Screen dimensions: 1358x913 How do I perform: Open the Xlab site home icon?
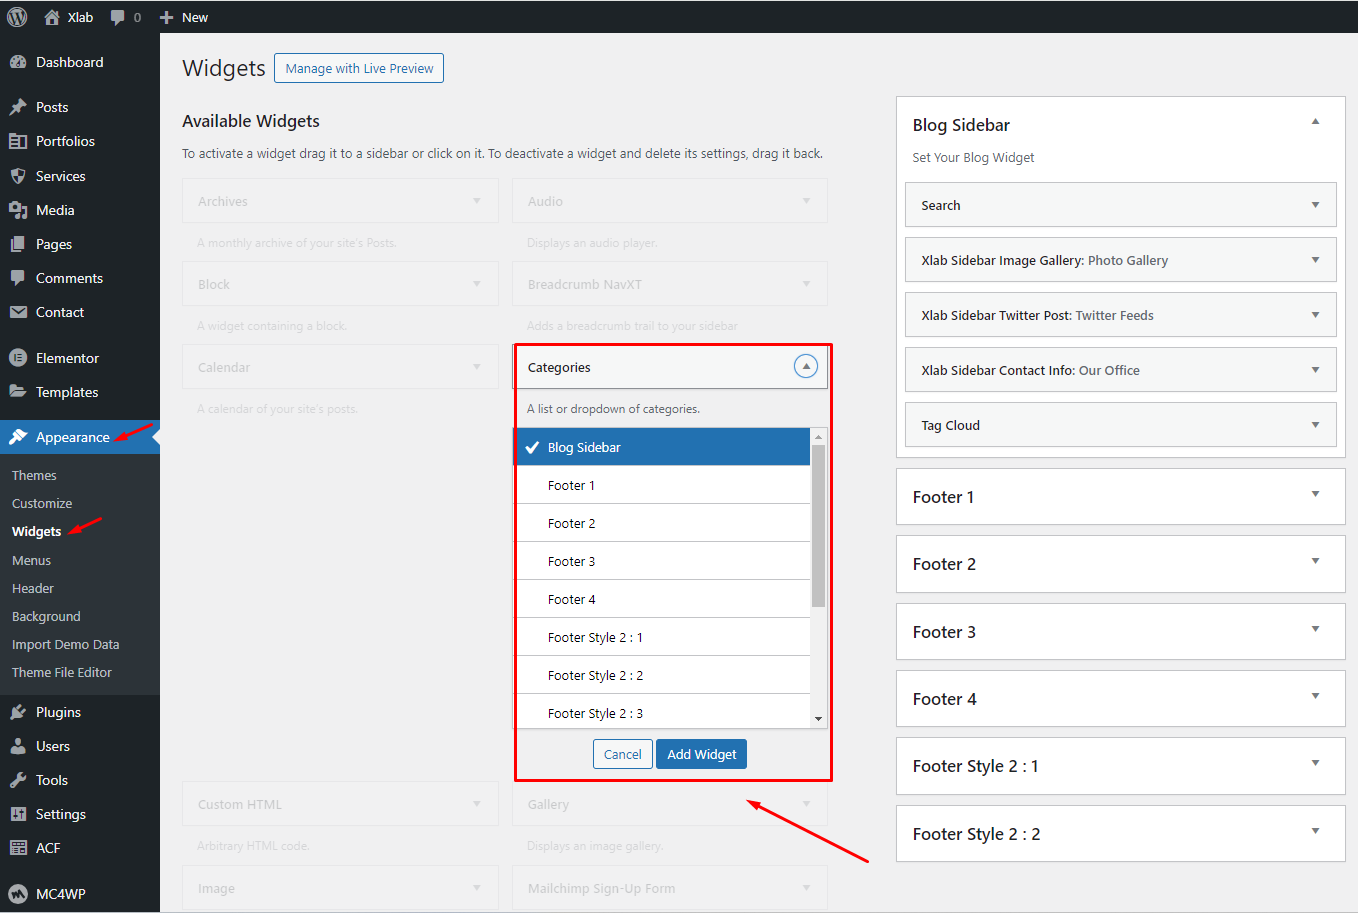pos(52,17)
